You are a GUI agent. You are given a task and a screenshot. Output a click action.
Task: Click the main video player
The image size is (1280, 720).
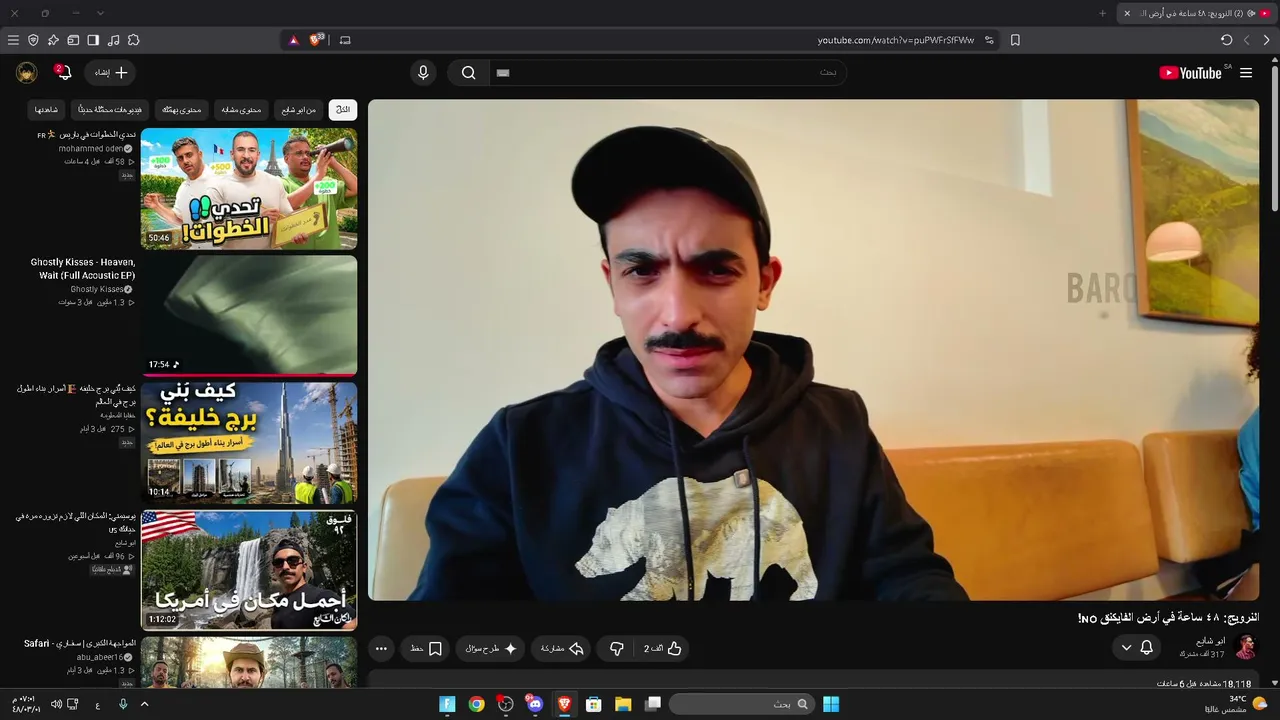(813, 350)
